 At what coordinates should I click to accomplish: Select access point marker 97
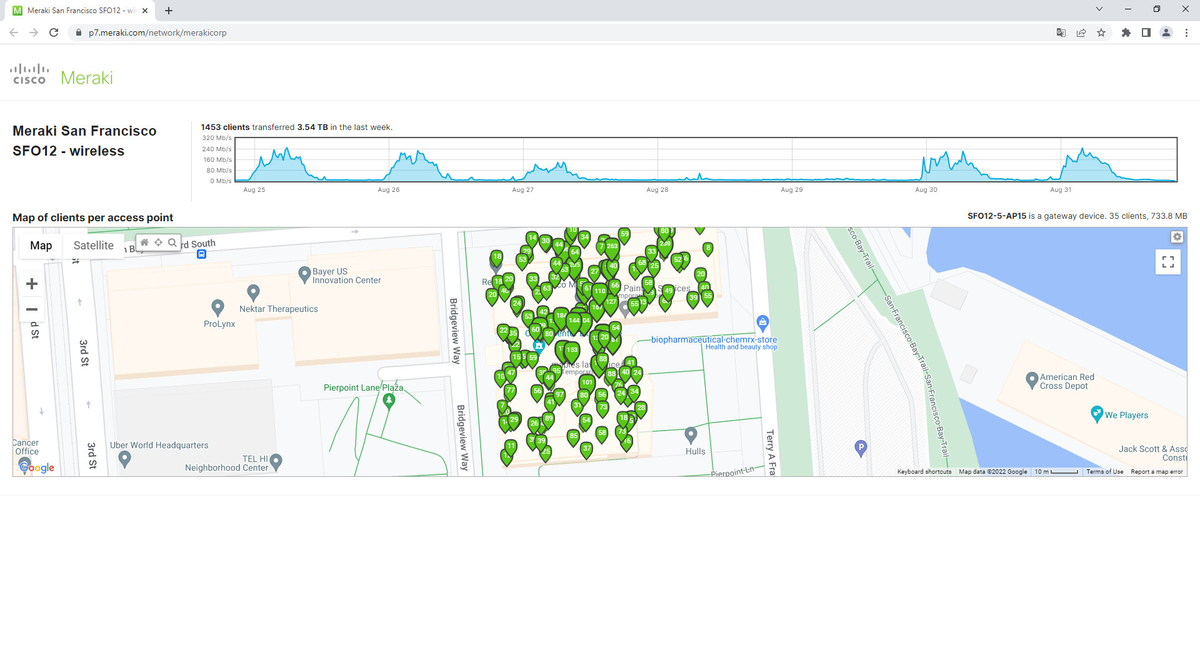coord(559,396)
